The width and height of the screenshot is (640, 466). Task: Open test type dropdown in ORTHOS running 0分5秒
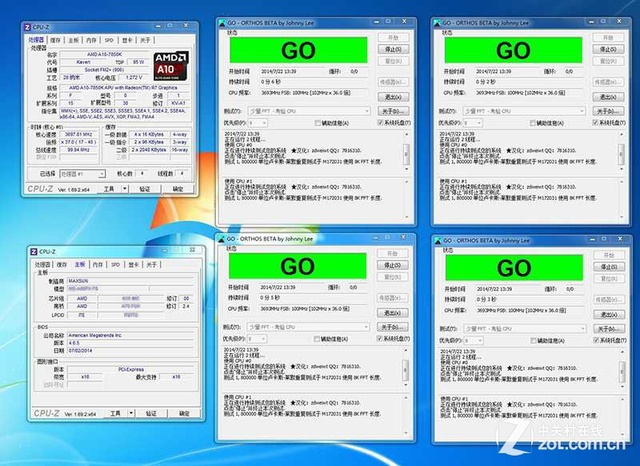(x=308, y=327)
